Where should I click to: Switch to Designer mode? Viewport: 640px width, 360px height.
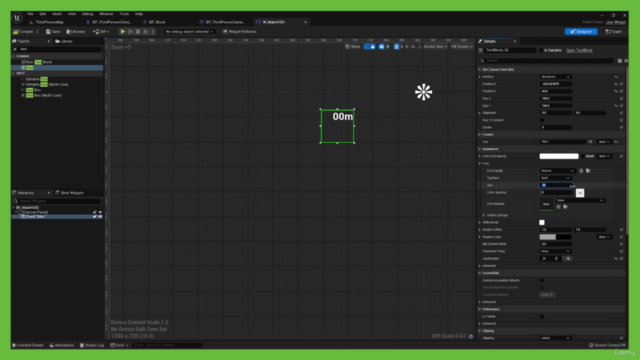coord(581,31)
